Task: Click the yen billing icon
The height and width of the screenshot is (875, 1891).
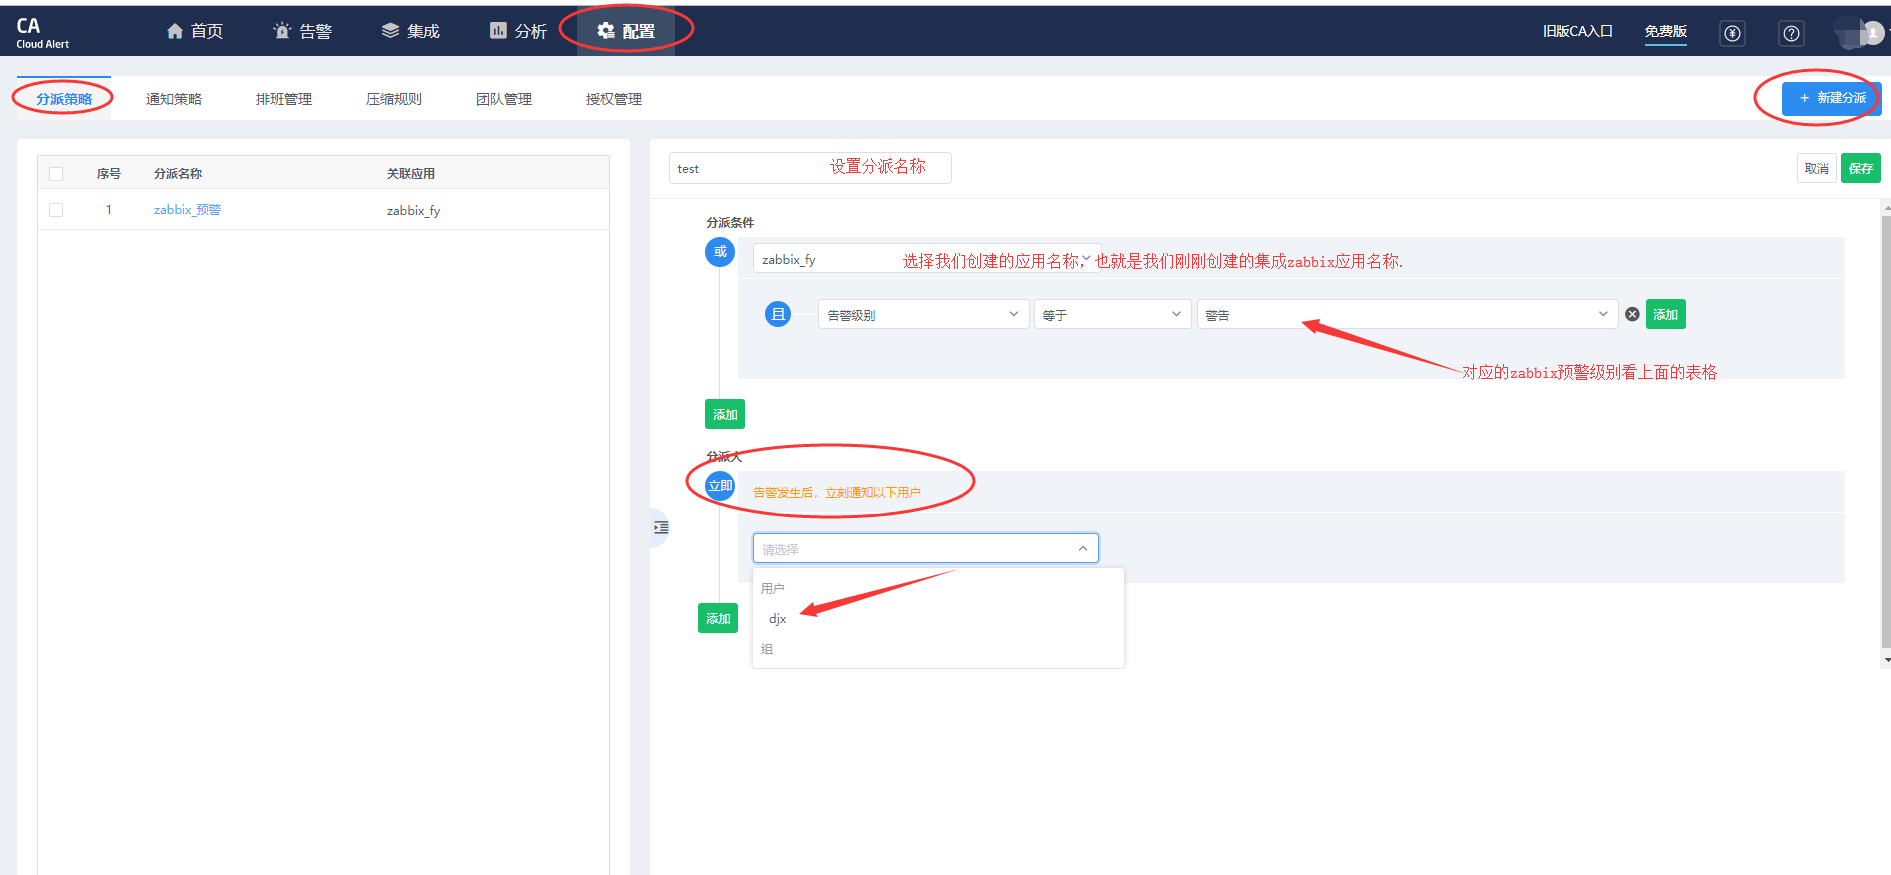Action: click(x=1732, y=33)
